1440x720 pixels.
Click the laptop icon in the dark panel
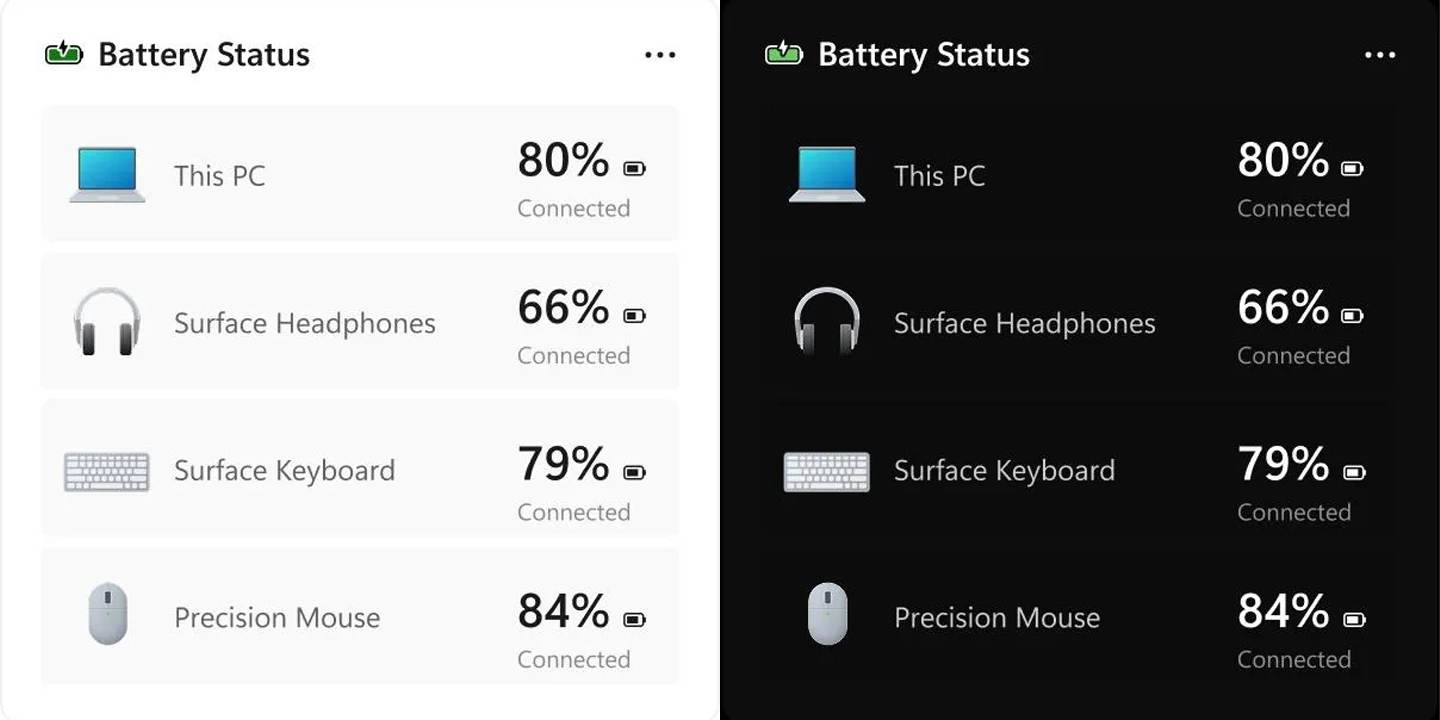coord(827,175)
